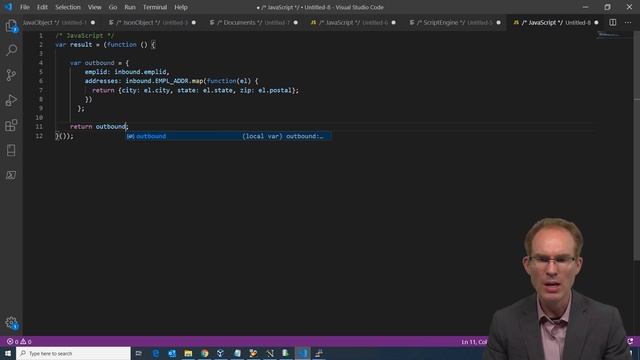Close the Documents tab via its dot
The image size is (640, 360).
tap(296, 22)
